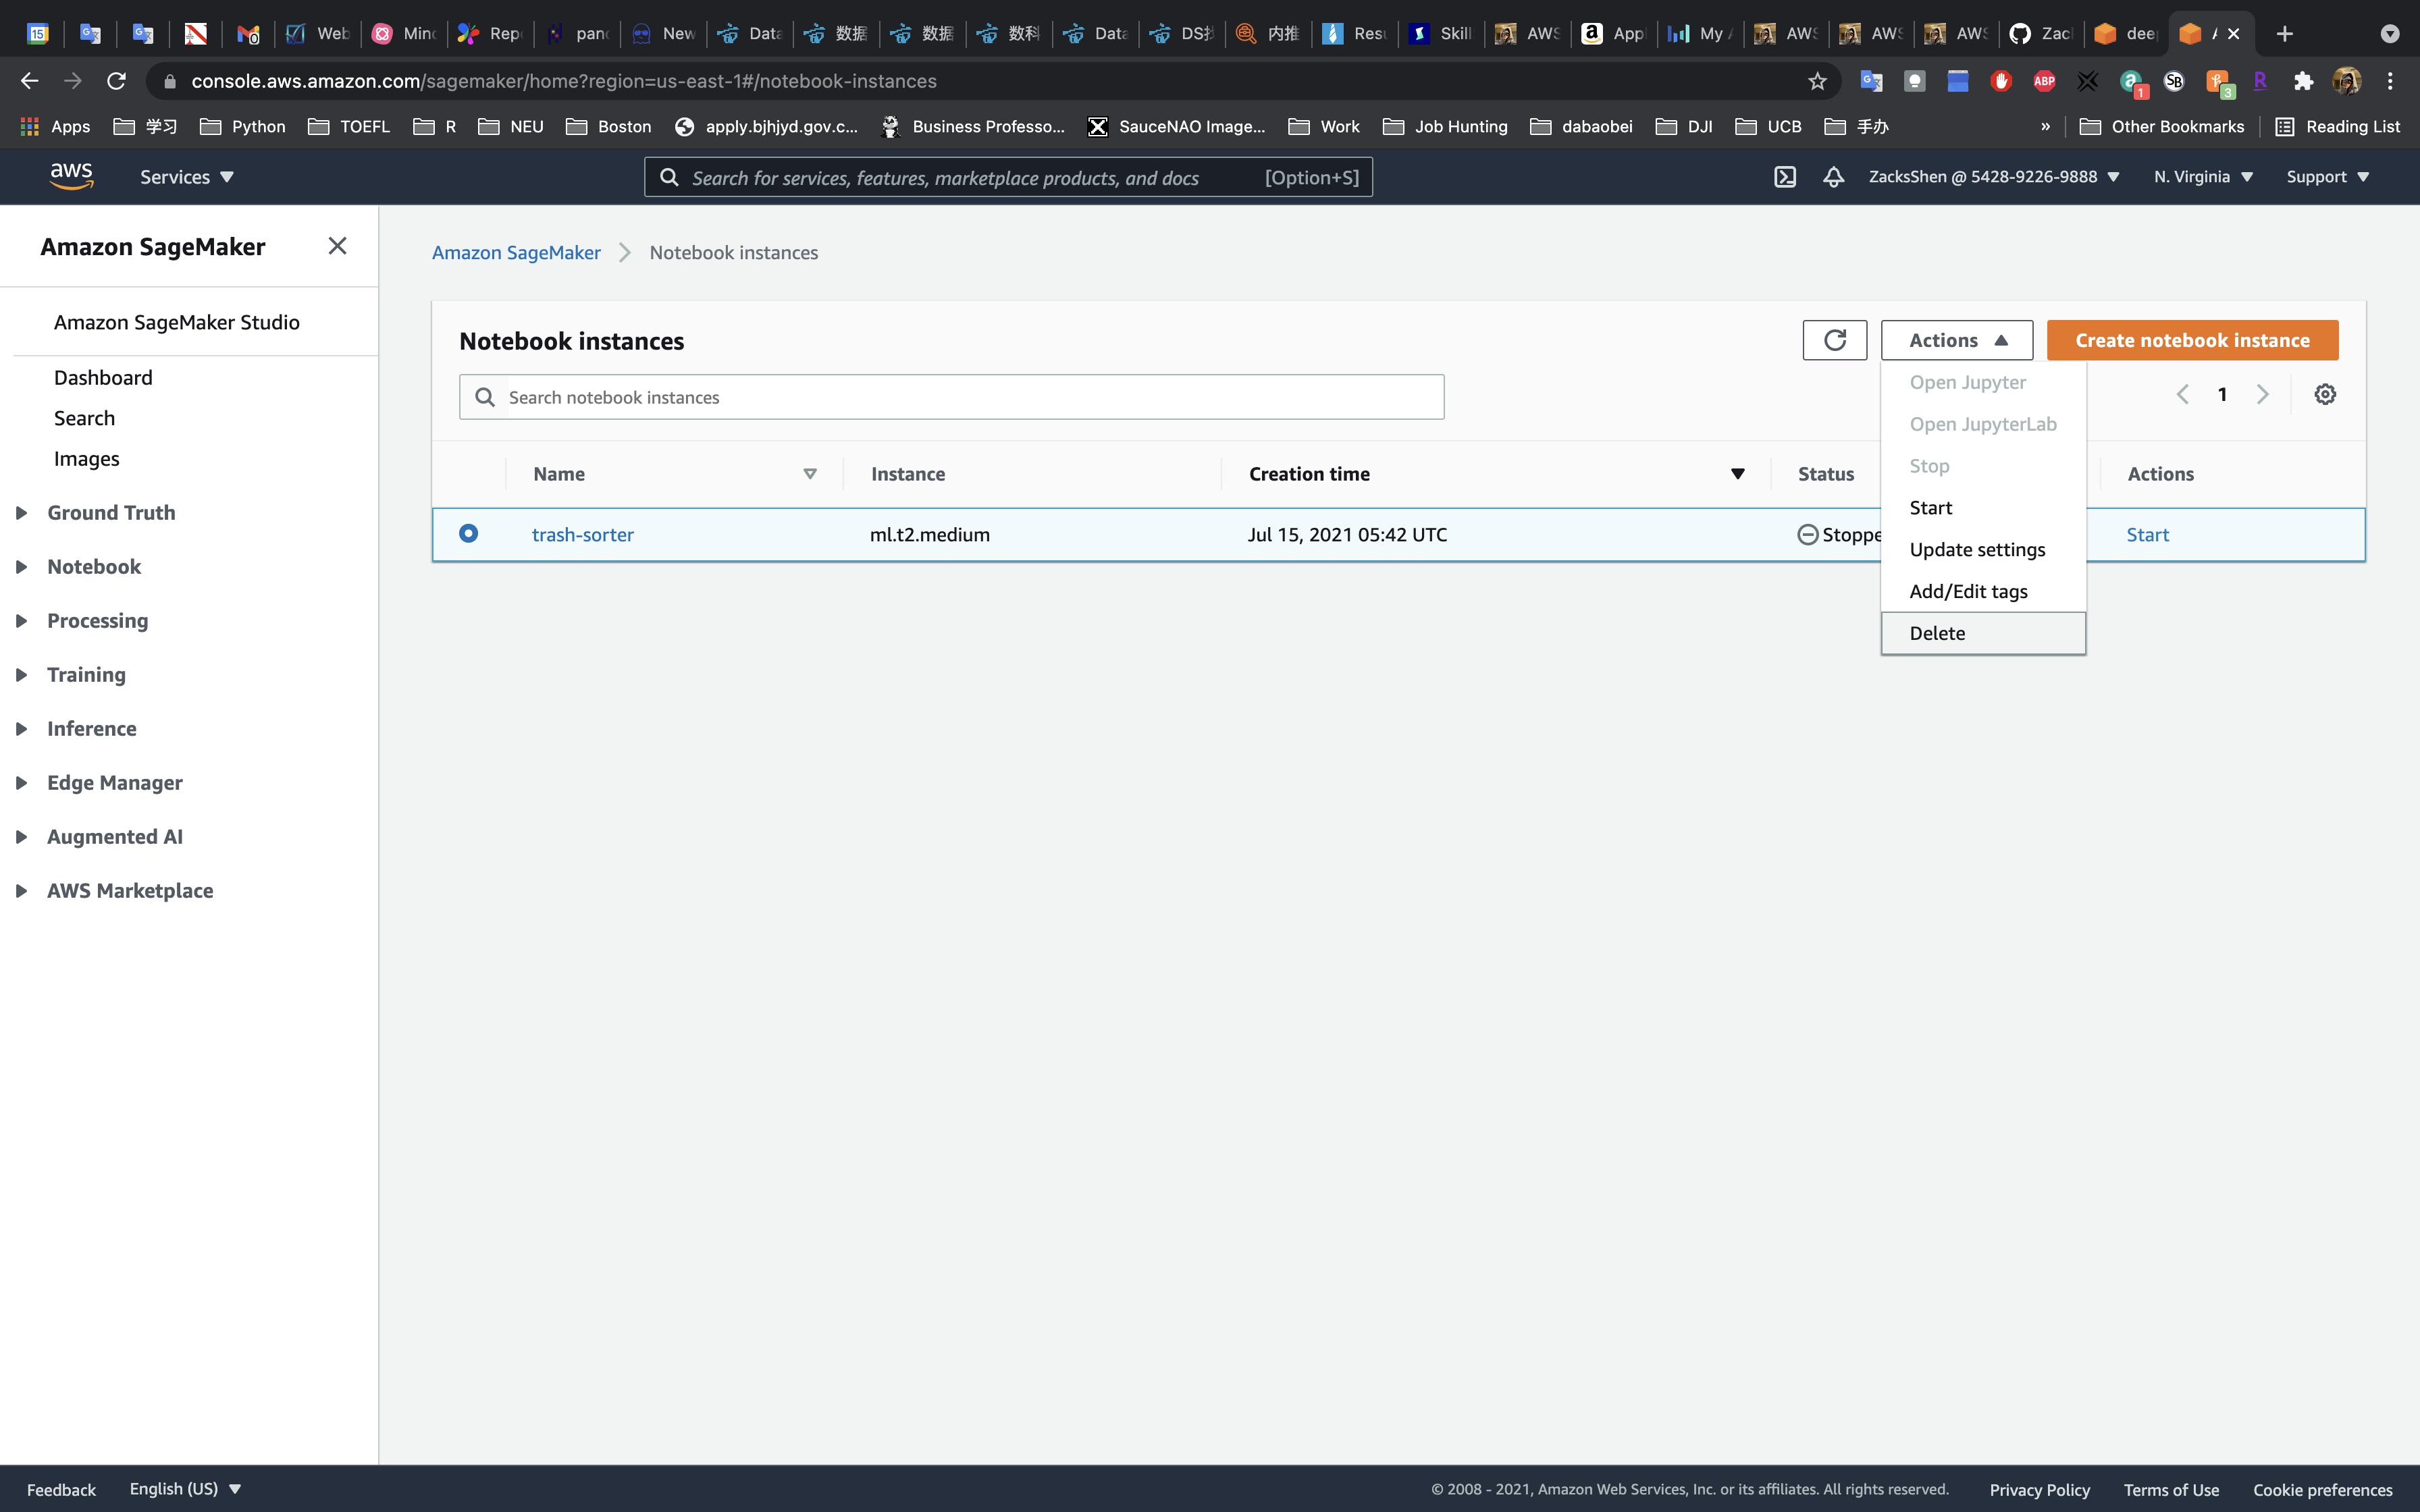Select Update settings menu entry
Screen dimensions: 2420x1512
1977,549
